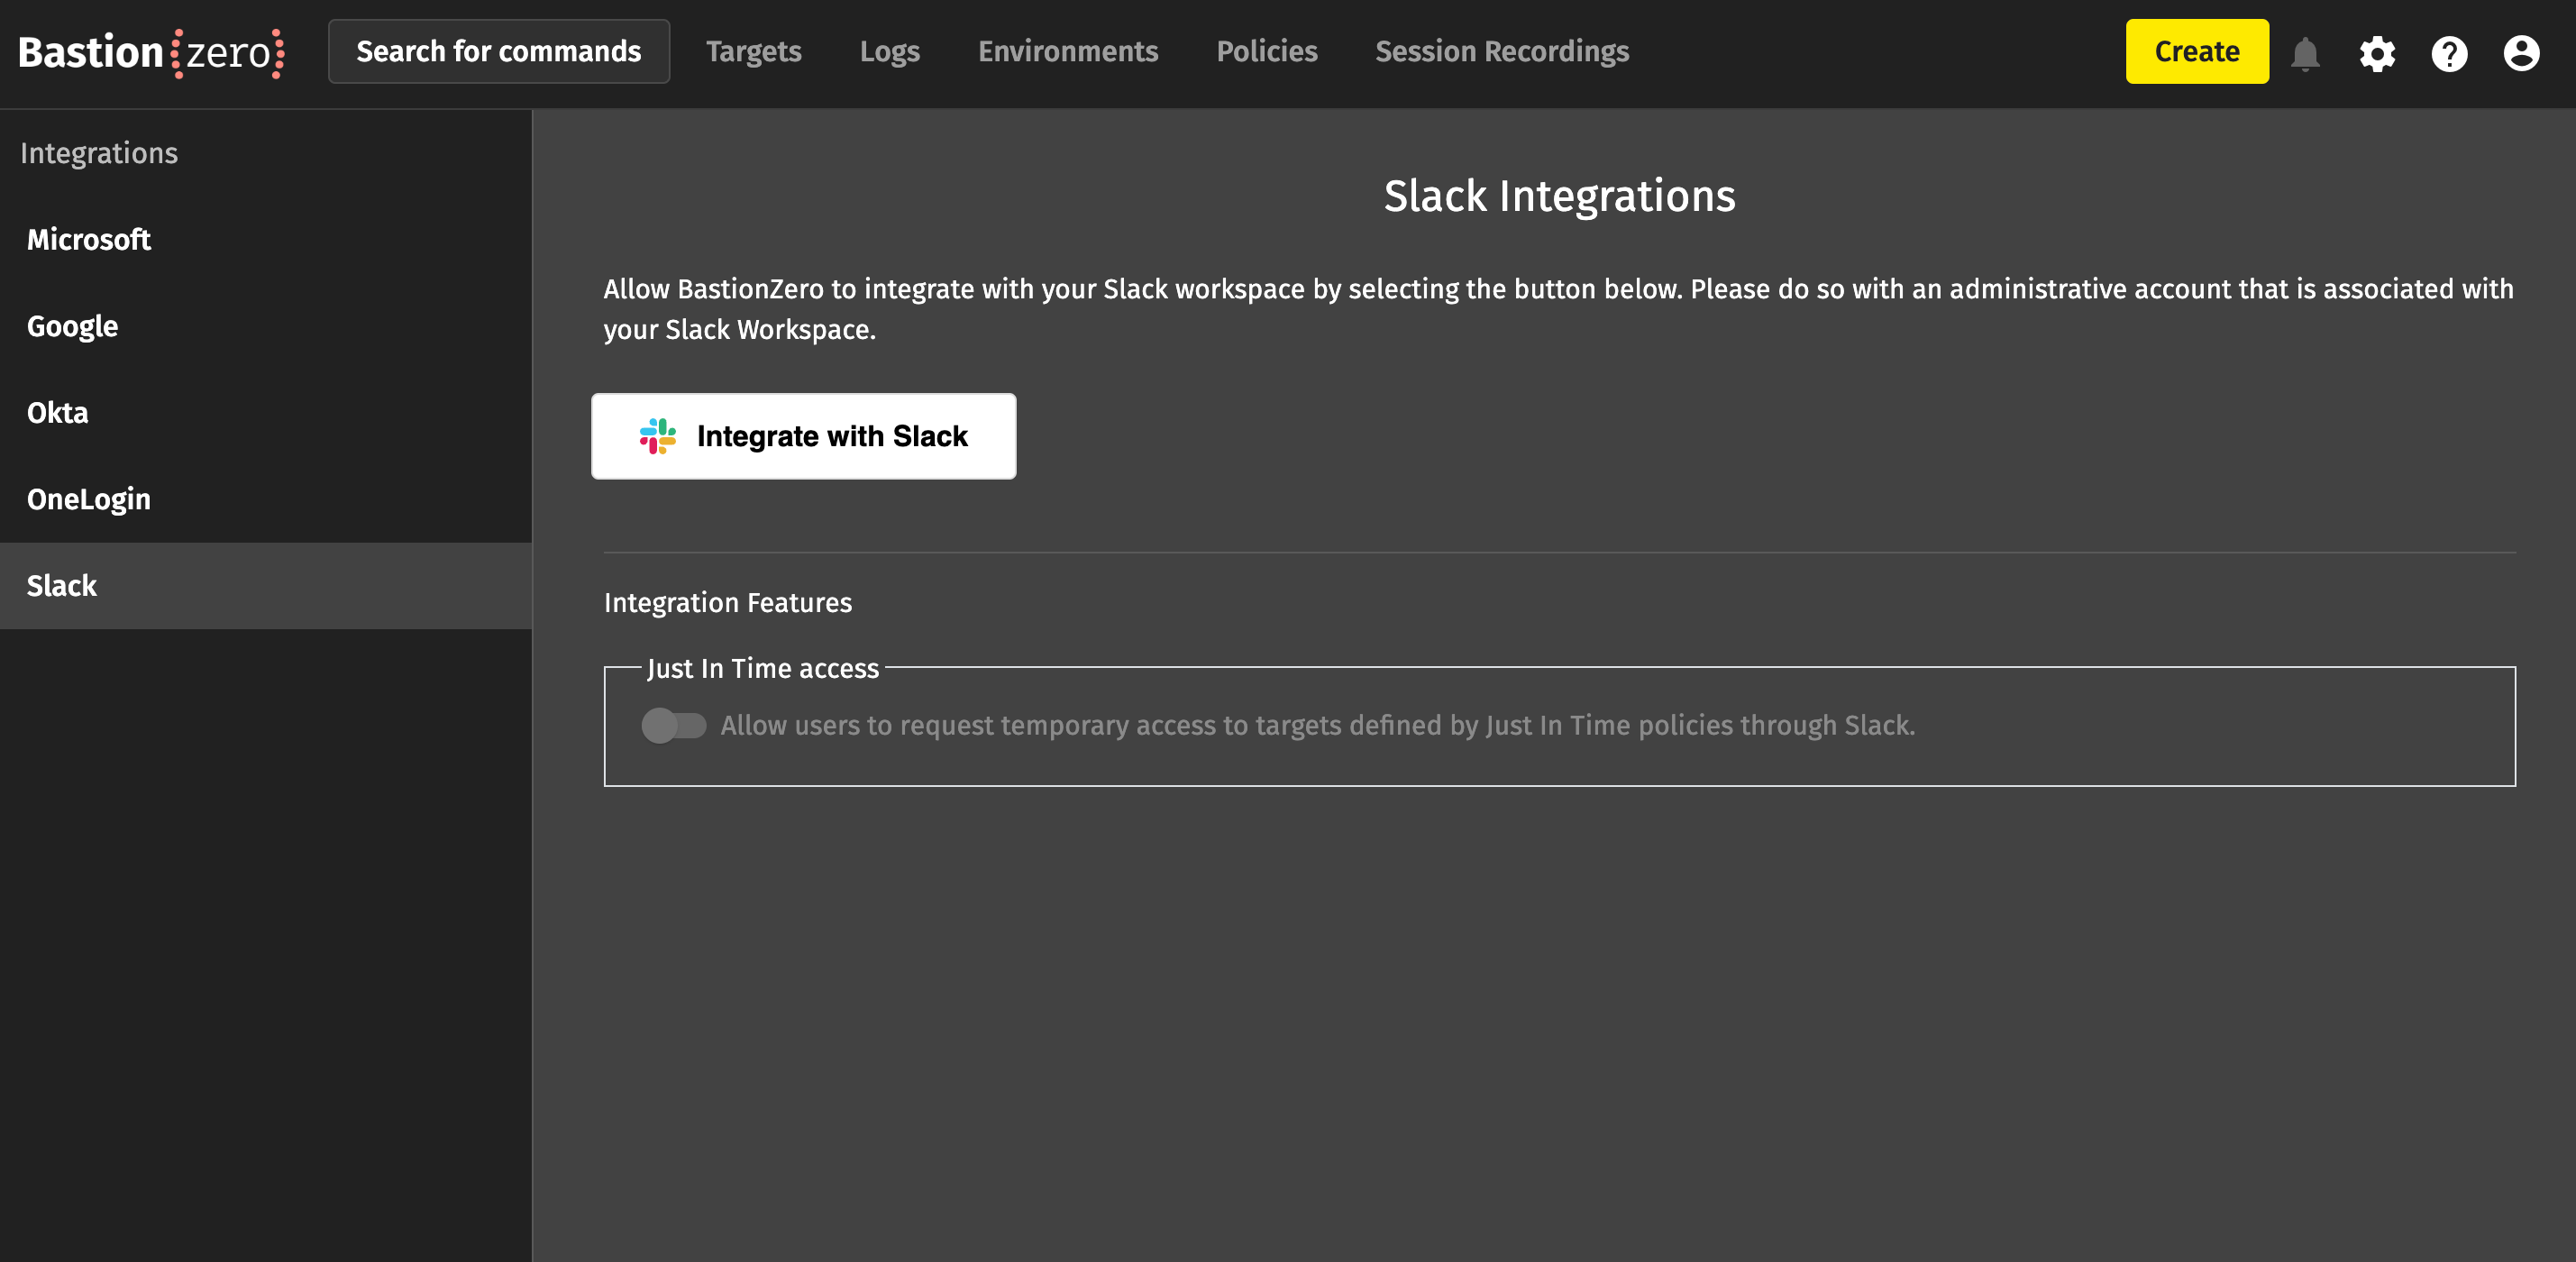The height and width of the screenshot is (1262, 2576).
Task: Click the BastionZero logo
Action: 151,52
